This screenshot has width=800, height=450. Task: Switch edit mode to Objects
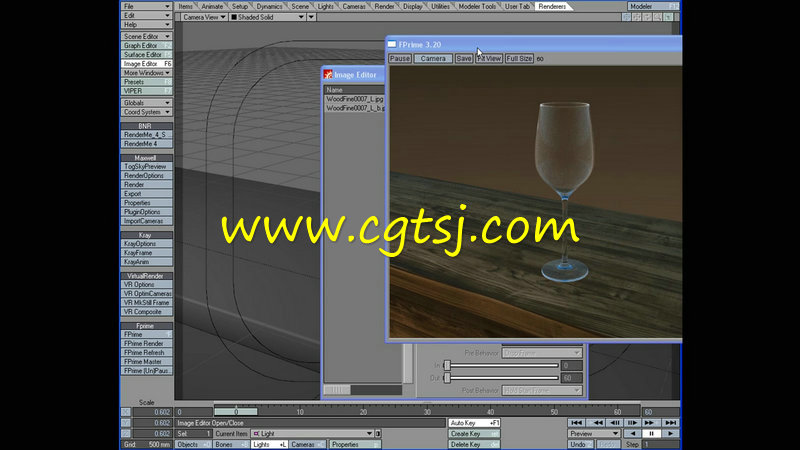[193, 445]
